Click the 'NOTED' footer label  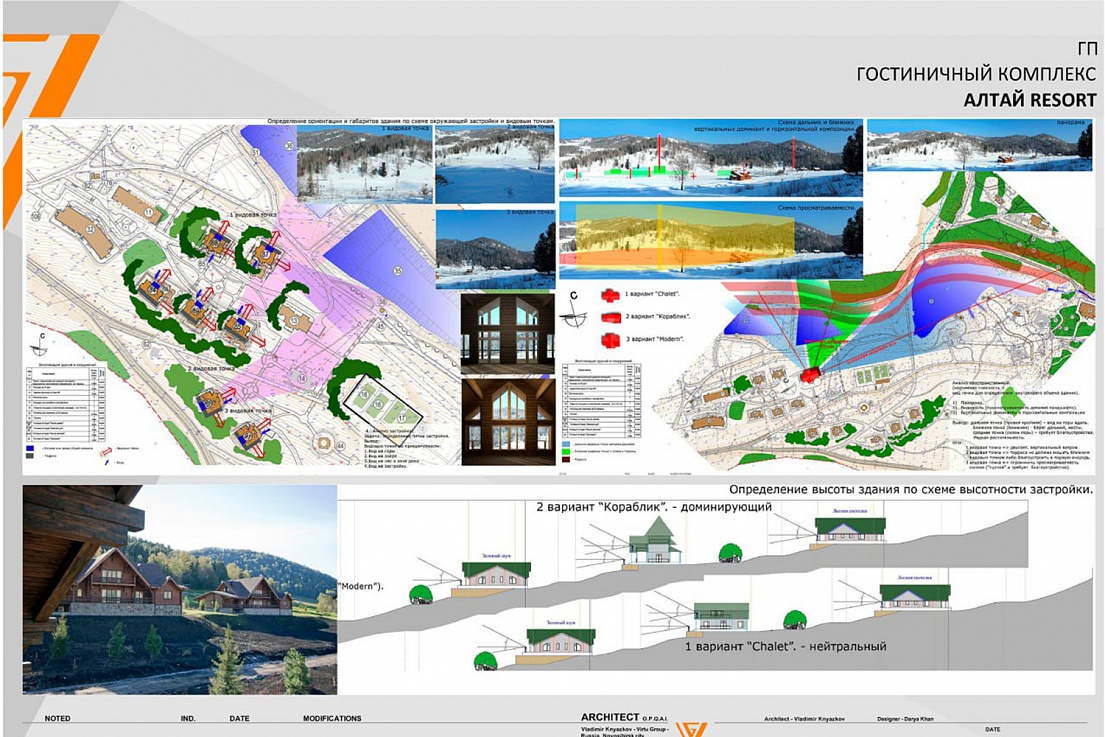tap(57, 719)
